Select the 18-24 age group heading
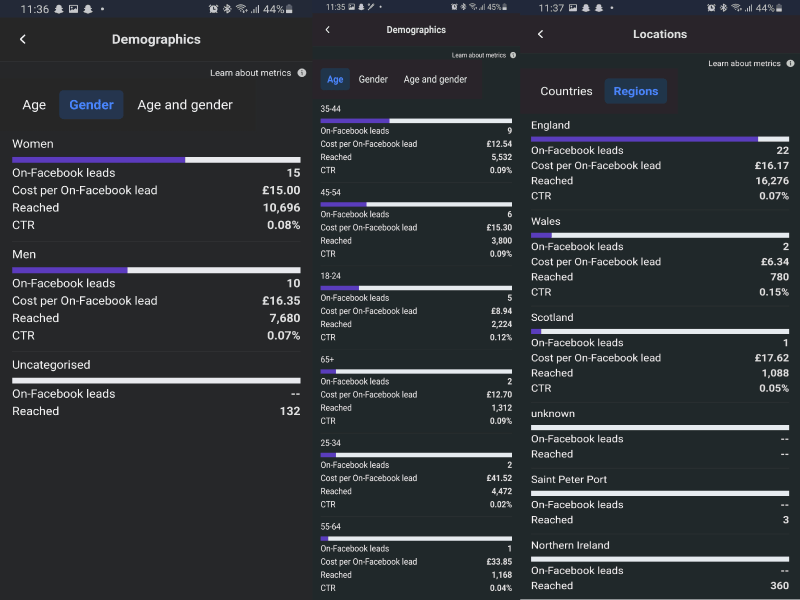This screenshot has height=600, width=800. click(331, 275)
